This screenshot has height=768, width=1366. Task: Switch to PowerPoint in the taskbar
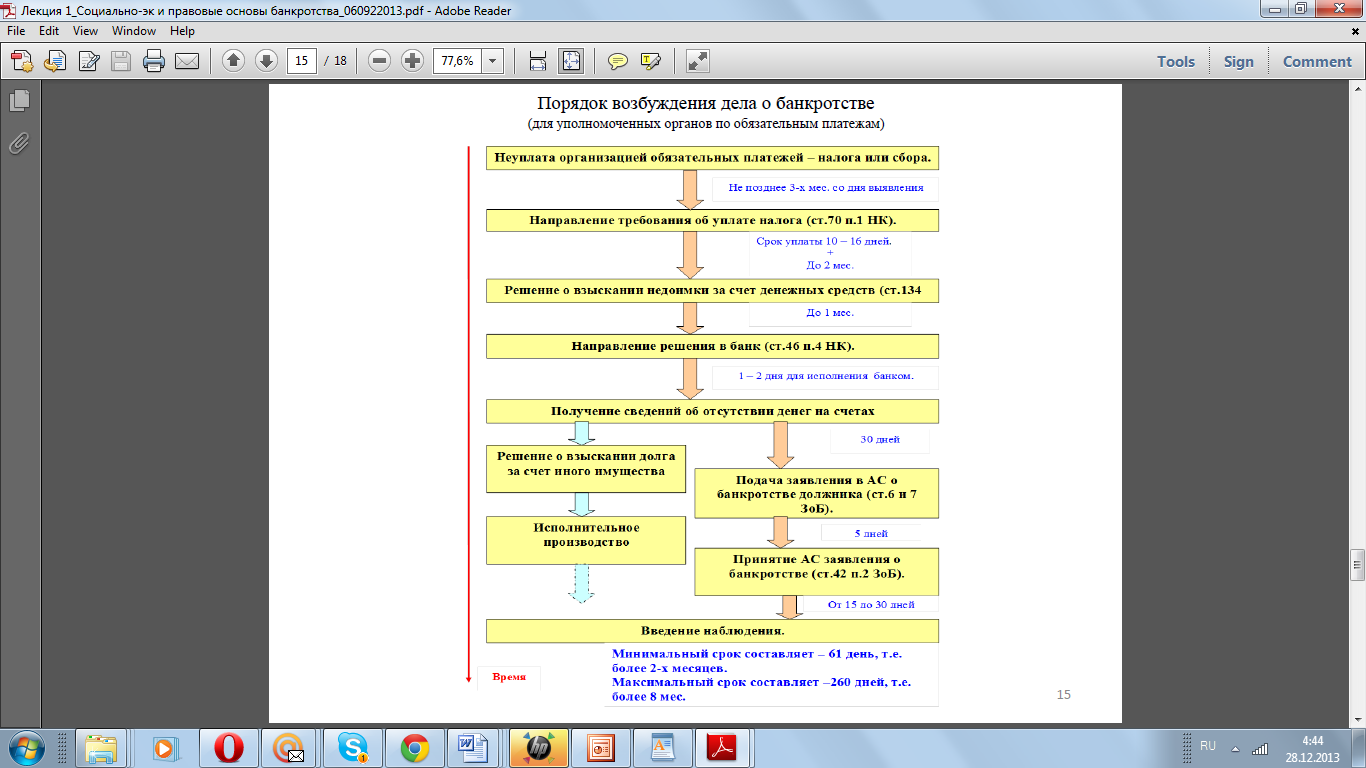pos(600,747)
